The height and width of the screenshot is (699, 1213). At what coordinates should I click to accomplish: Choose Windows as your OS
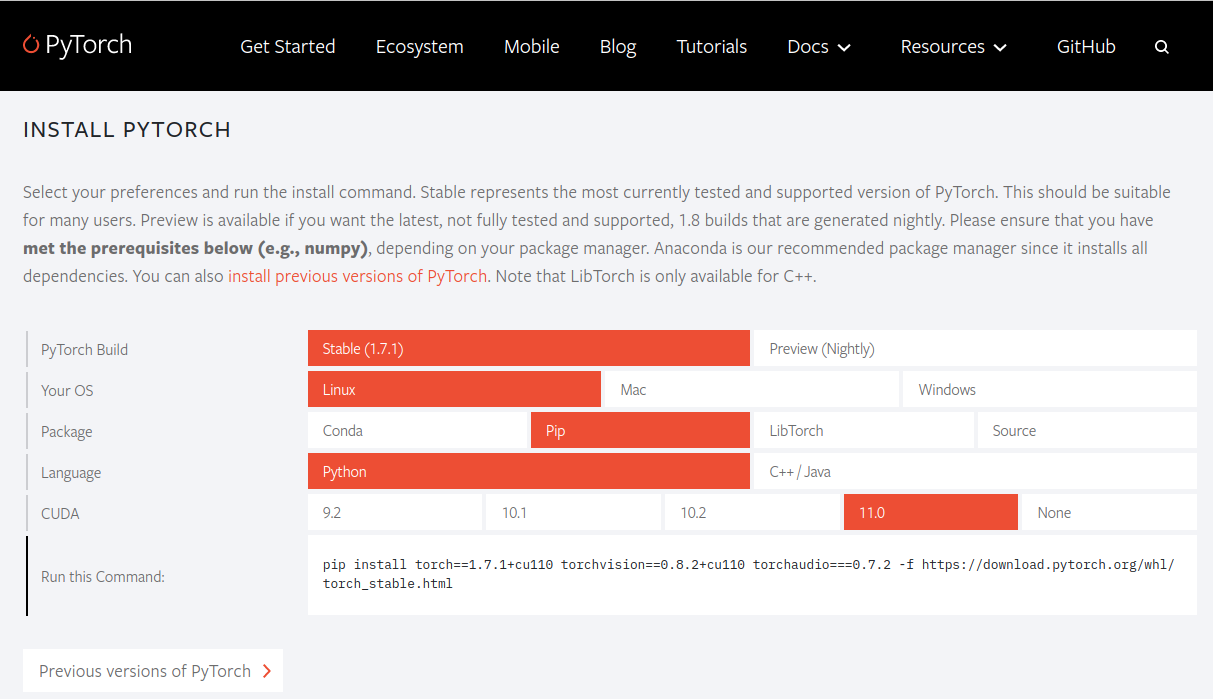pyautogui.click(x=1050, y=389)
